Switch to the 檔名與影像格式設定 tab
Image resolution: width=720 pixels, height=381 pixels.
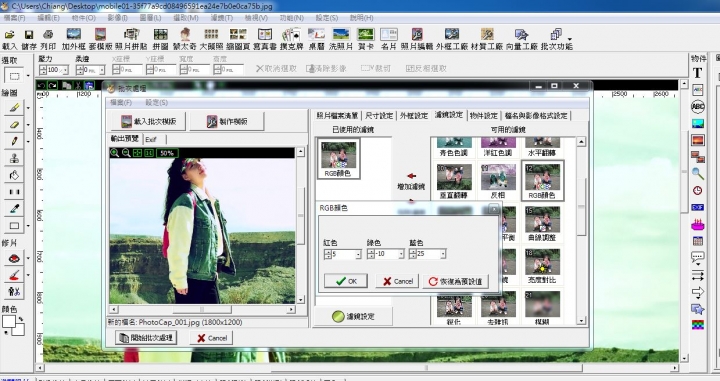coord(536,115)
